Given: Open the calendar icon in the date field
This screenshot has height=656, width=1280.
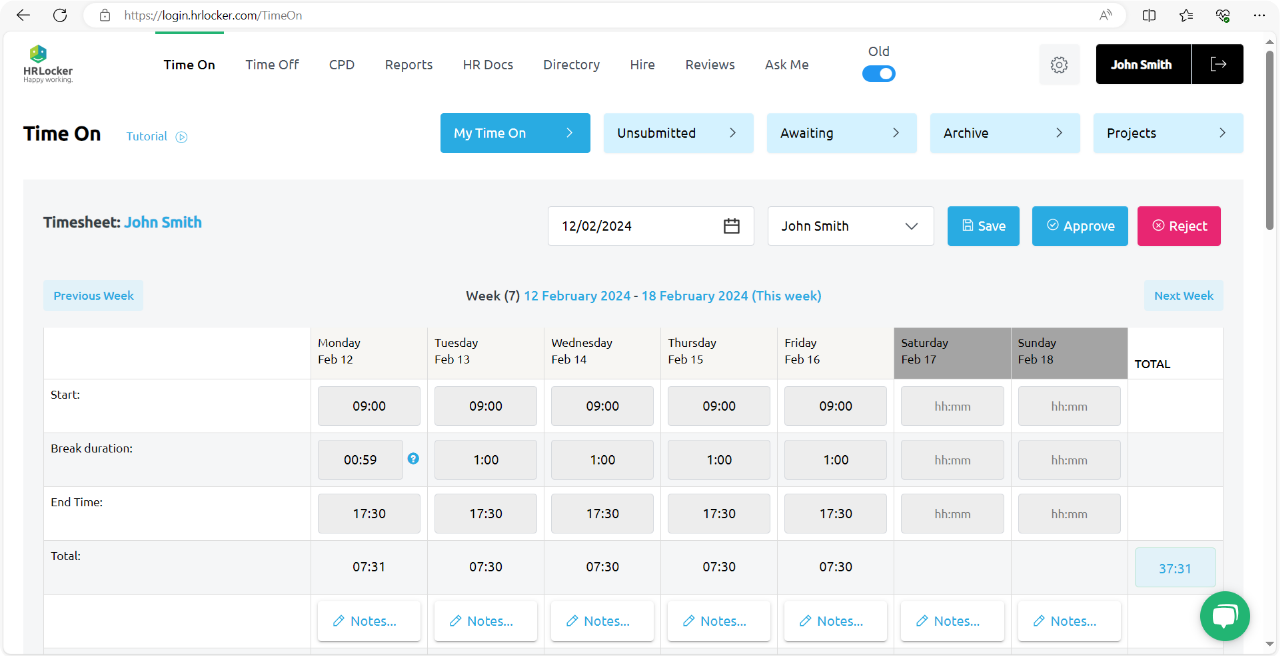Looking at the screenshot, I should [734, 226].
